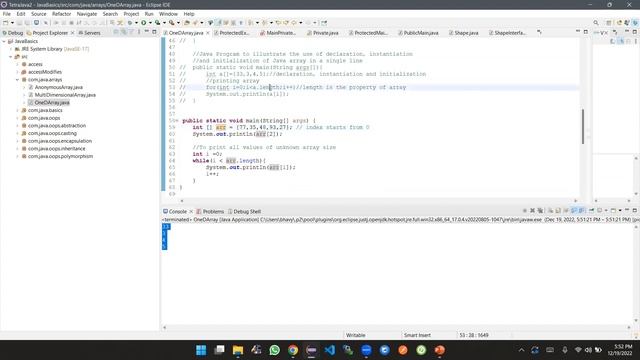Open File Explorer from taskbar
Screen dimensions: 640x360
238,350
